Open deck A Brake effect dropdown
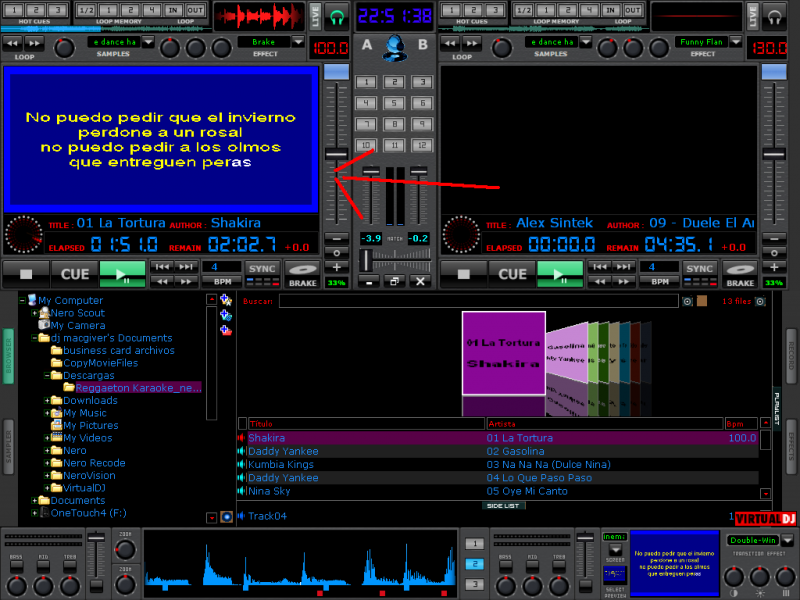The height and width of the screenshot is (600, 800). [298, 41]
